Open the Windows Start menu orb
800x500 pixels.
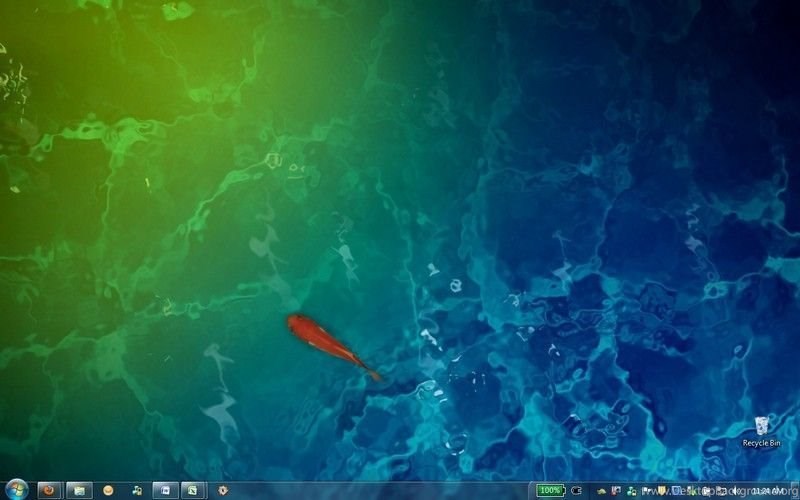click(x=15, y=490)
